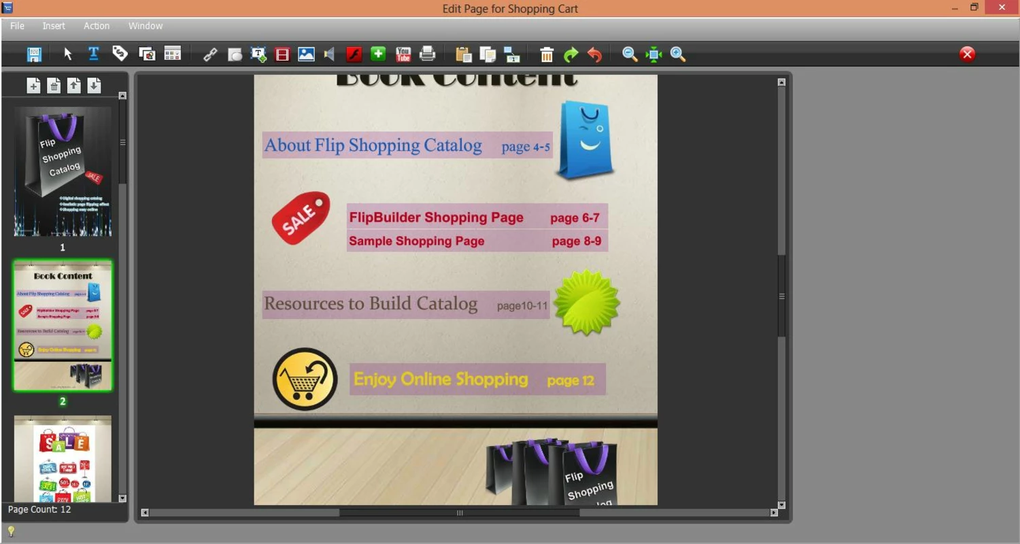Click the green redo arrow
Image resolution: width=1020 pixels, height=544 pixels.
pyautogui.click(x=571, y=55)
